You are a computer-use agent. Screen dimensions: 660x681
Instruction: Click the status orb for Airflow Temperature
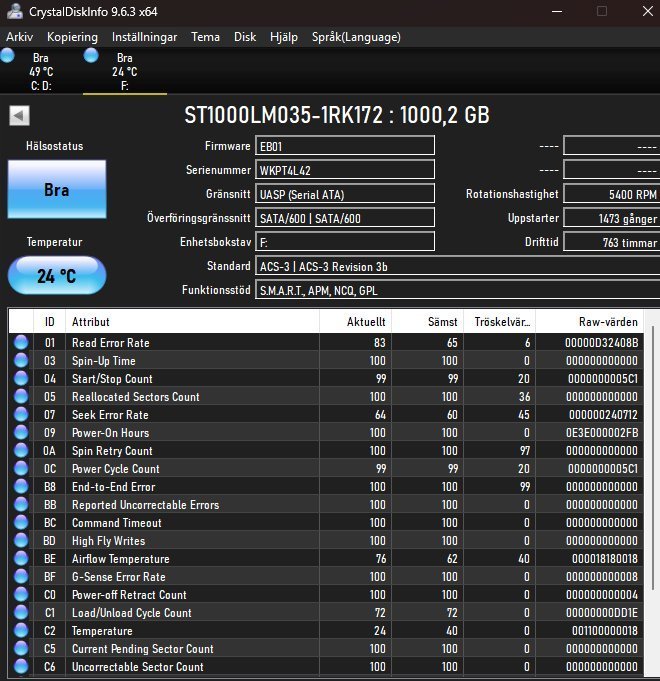coord(21,559)
